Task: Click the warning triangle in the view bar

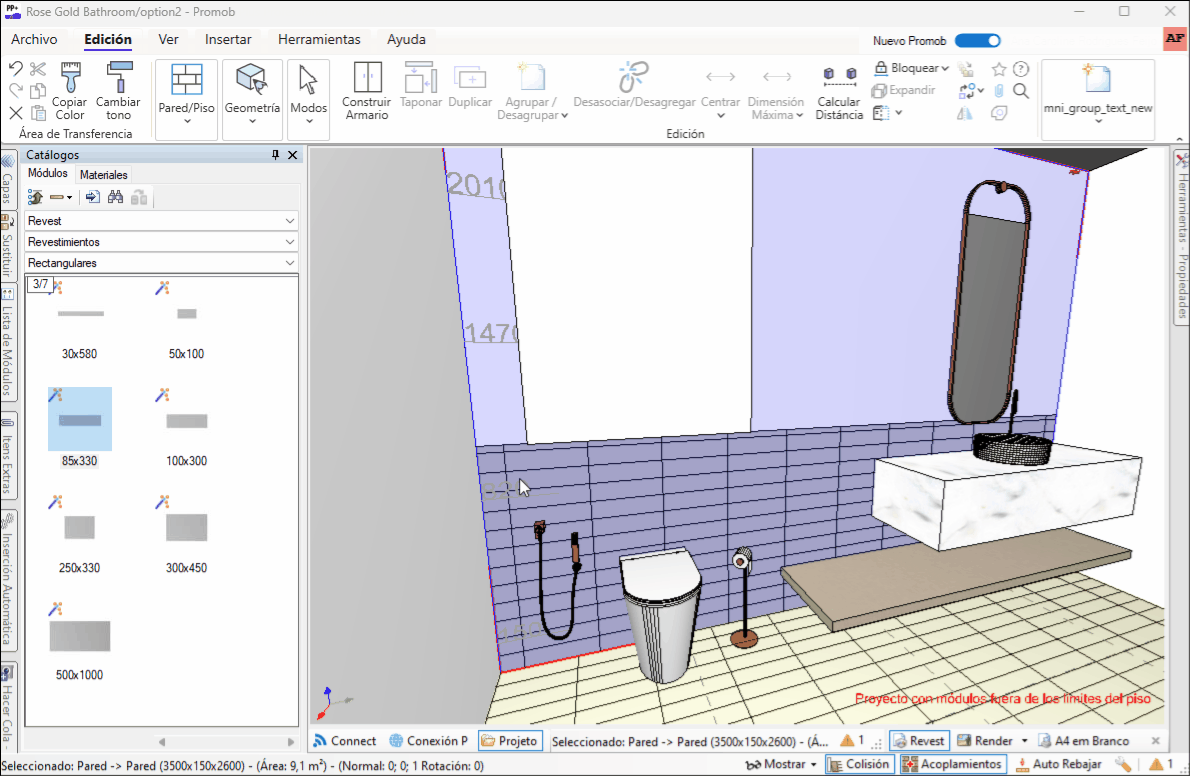Action: point(847,740)
